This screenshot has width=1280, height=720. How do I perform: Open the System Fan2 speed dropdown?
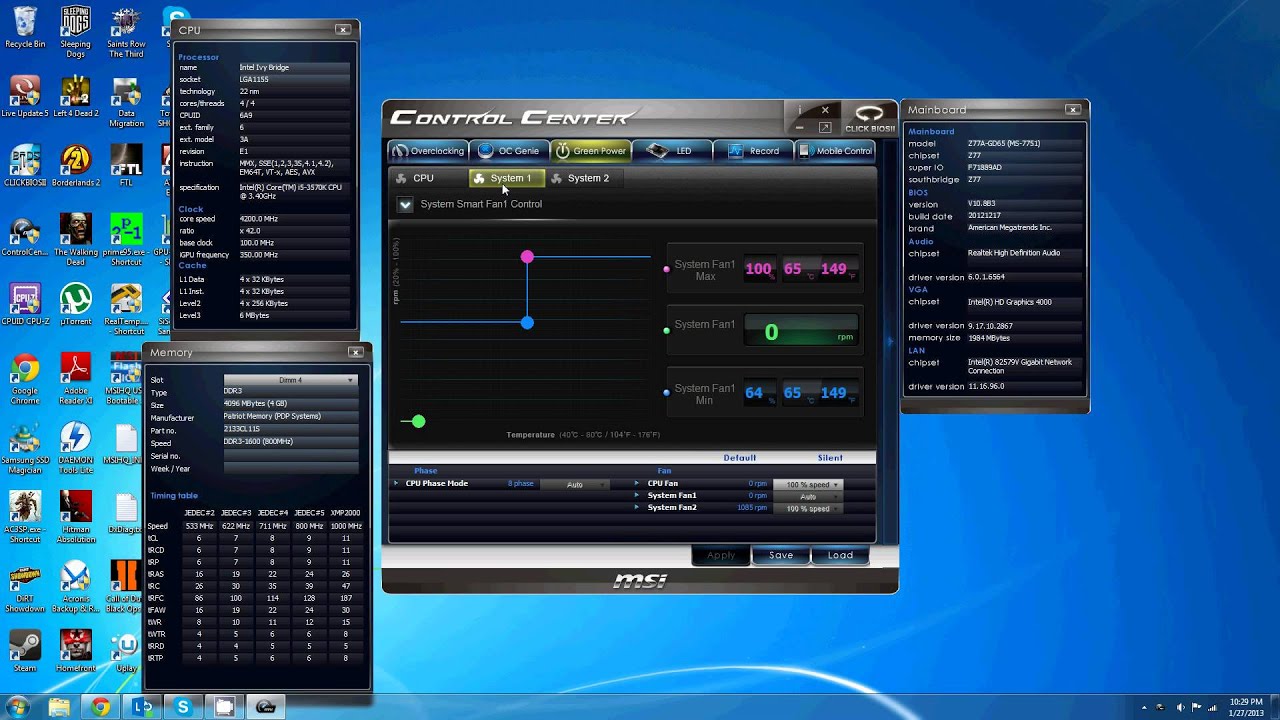pyautogui.click(x=809, y=509)
